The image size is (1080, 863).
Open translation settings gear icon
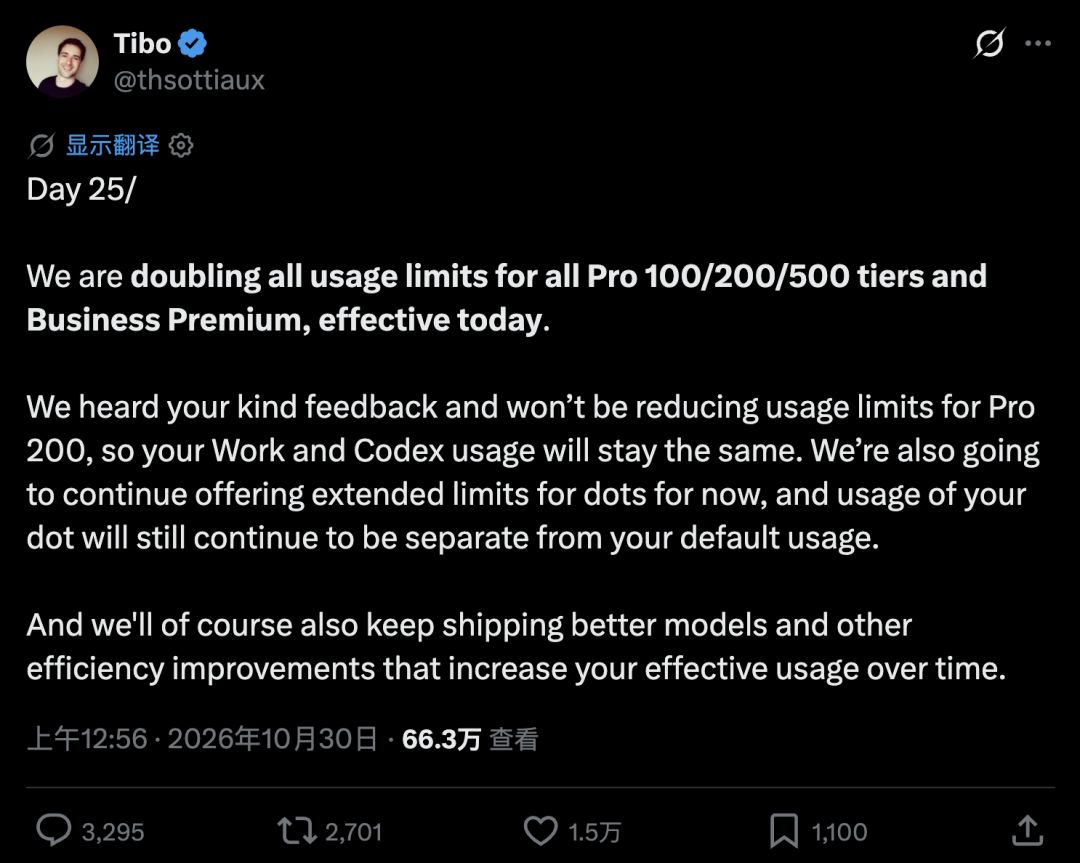(x=181, y=145)
